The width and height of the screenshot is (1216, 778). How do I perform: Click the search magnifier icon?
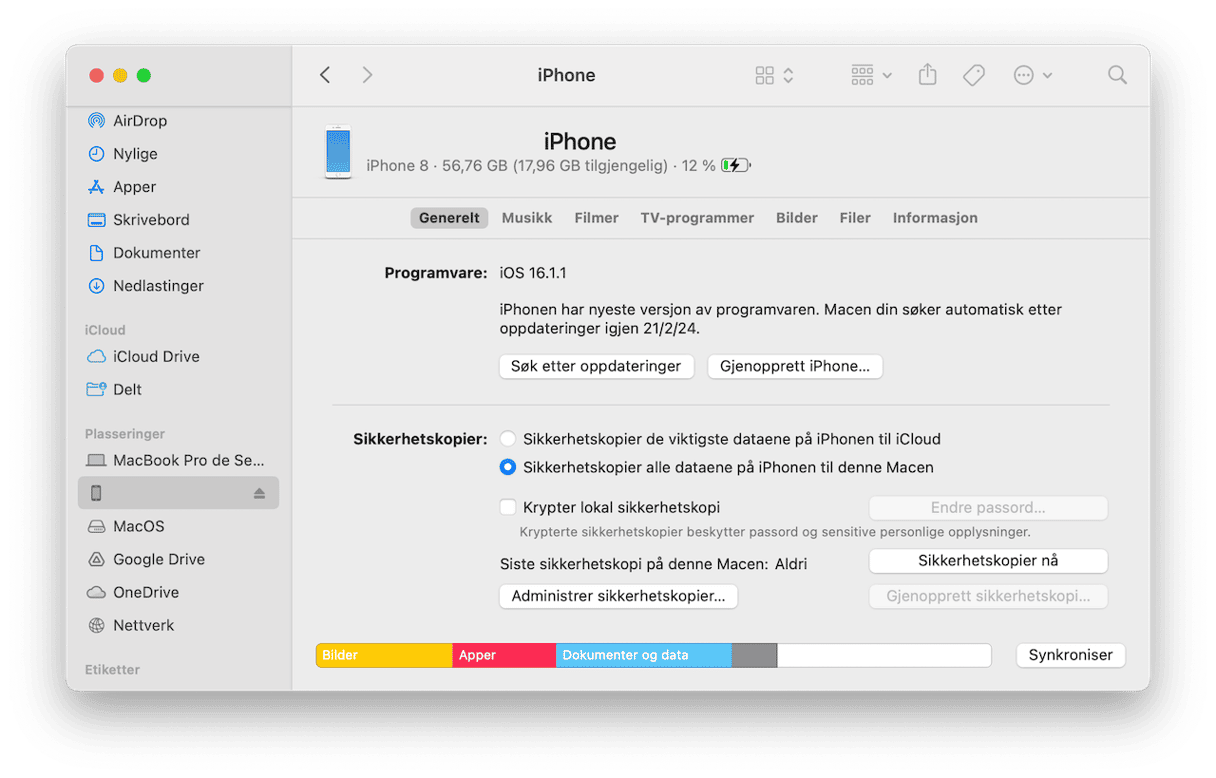pyautogui.click(x=1117, y=75)
